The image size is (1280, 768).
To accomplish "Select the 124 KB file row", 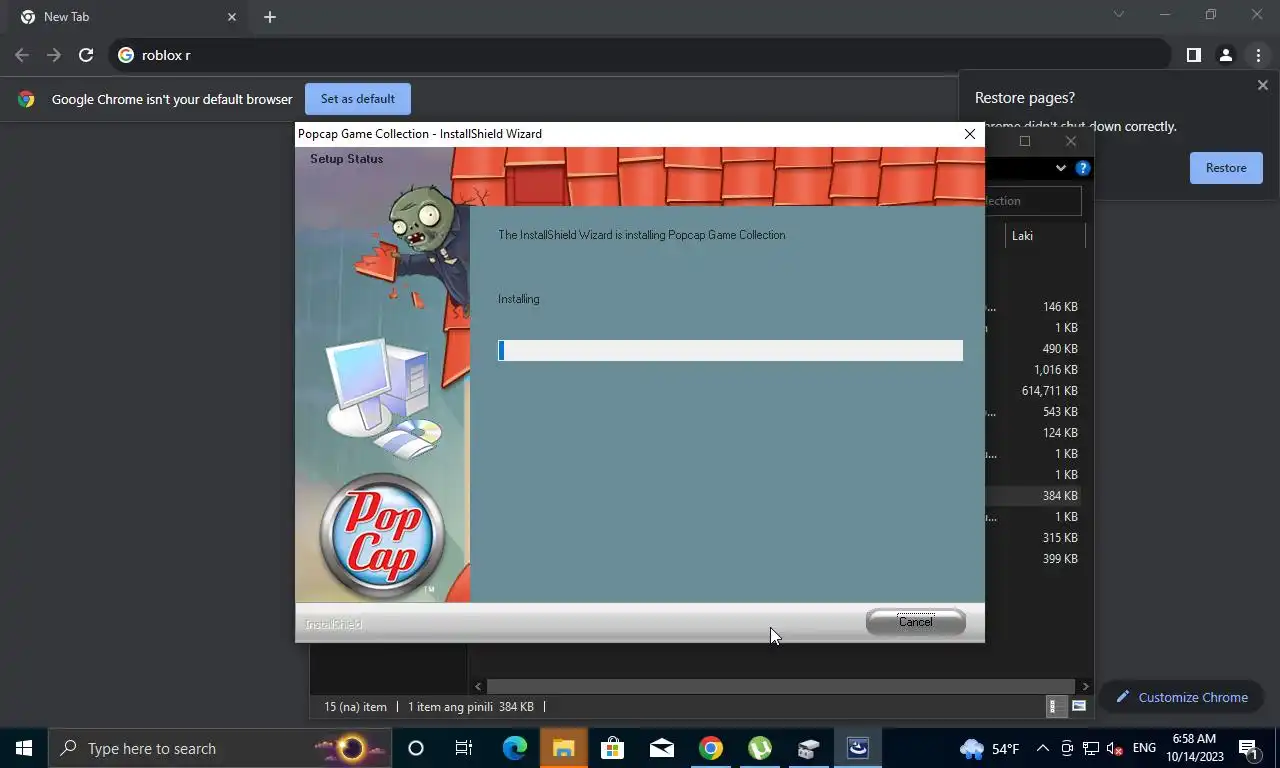I will click(x=1034, y=433).
